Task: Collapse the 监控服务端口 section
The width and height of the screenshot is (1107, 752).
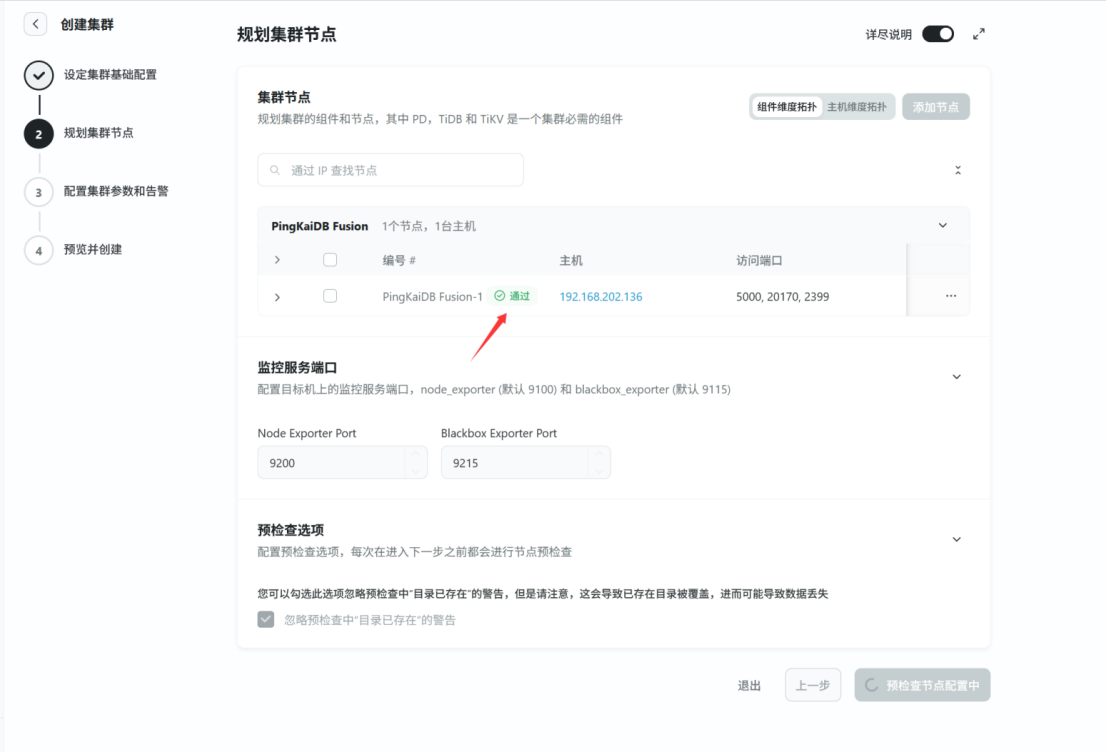Action: coord(956,377)
